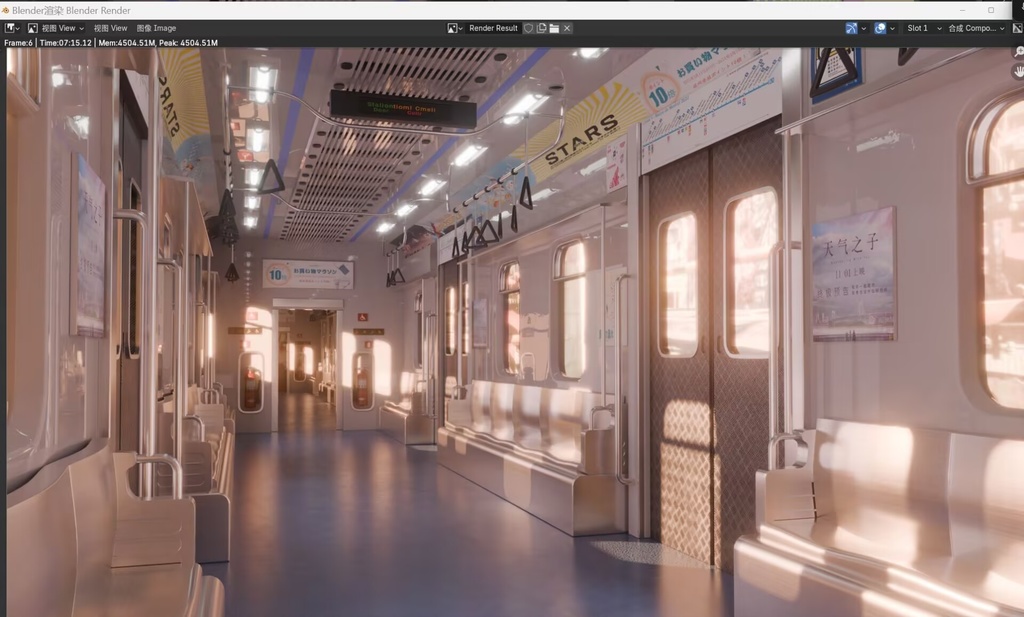This screenshot has height=617, width=1024.
Task: Click the zoom magnifier gizmo
Action: click(x=1017, y=52)
